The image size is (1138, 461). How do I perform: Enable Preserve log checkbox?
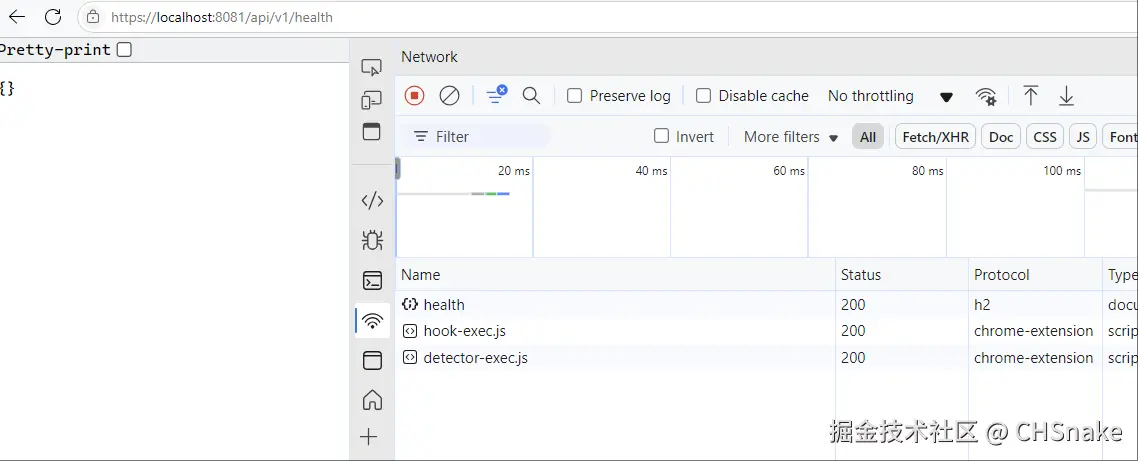[x=574, y=96]
